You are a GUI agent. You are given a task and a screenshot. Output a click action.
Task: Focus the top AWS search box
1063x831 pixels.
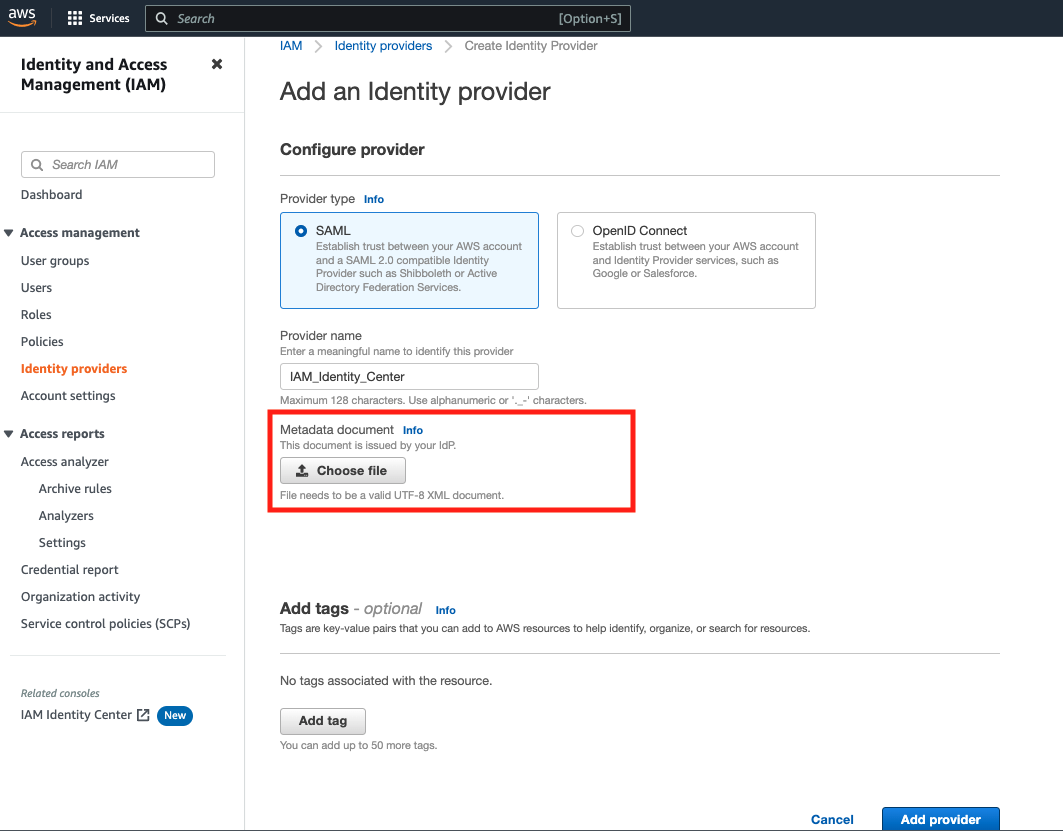(388, 18)
